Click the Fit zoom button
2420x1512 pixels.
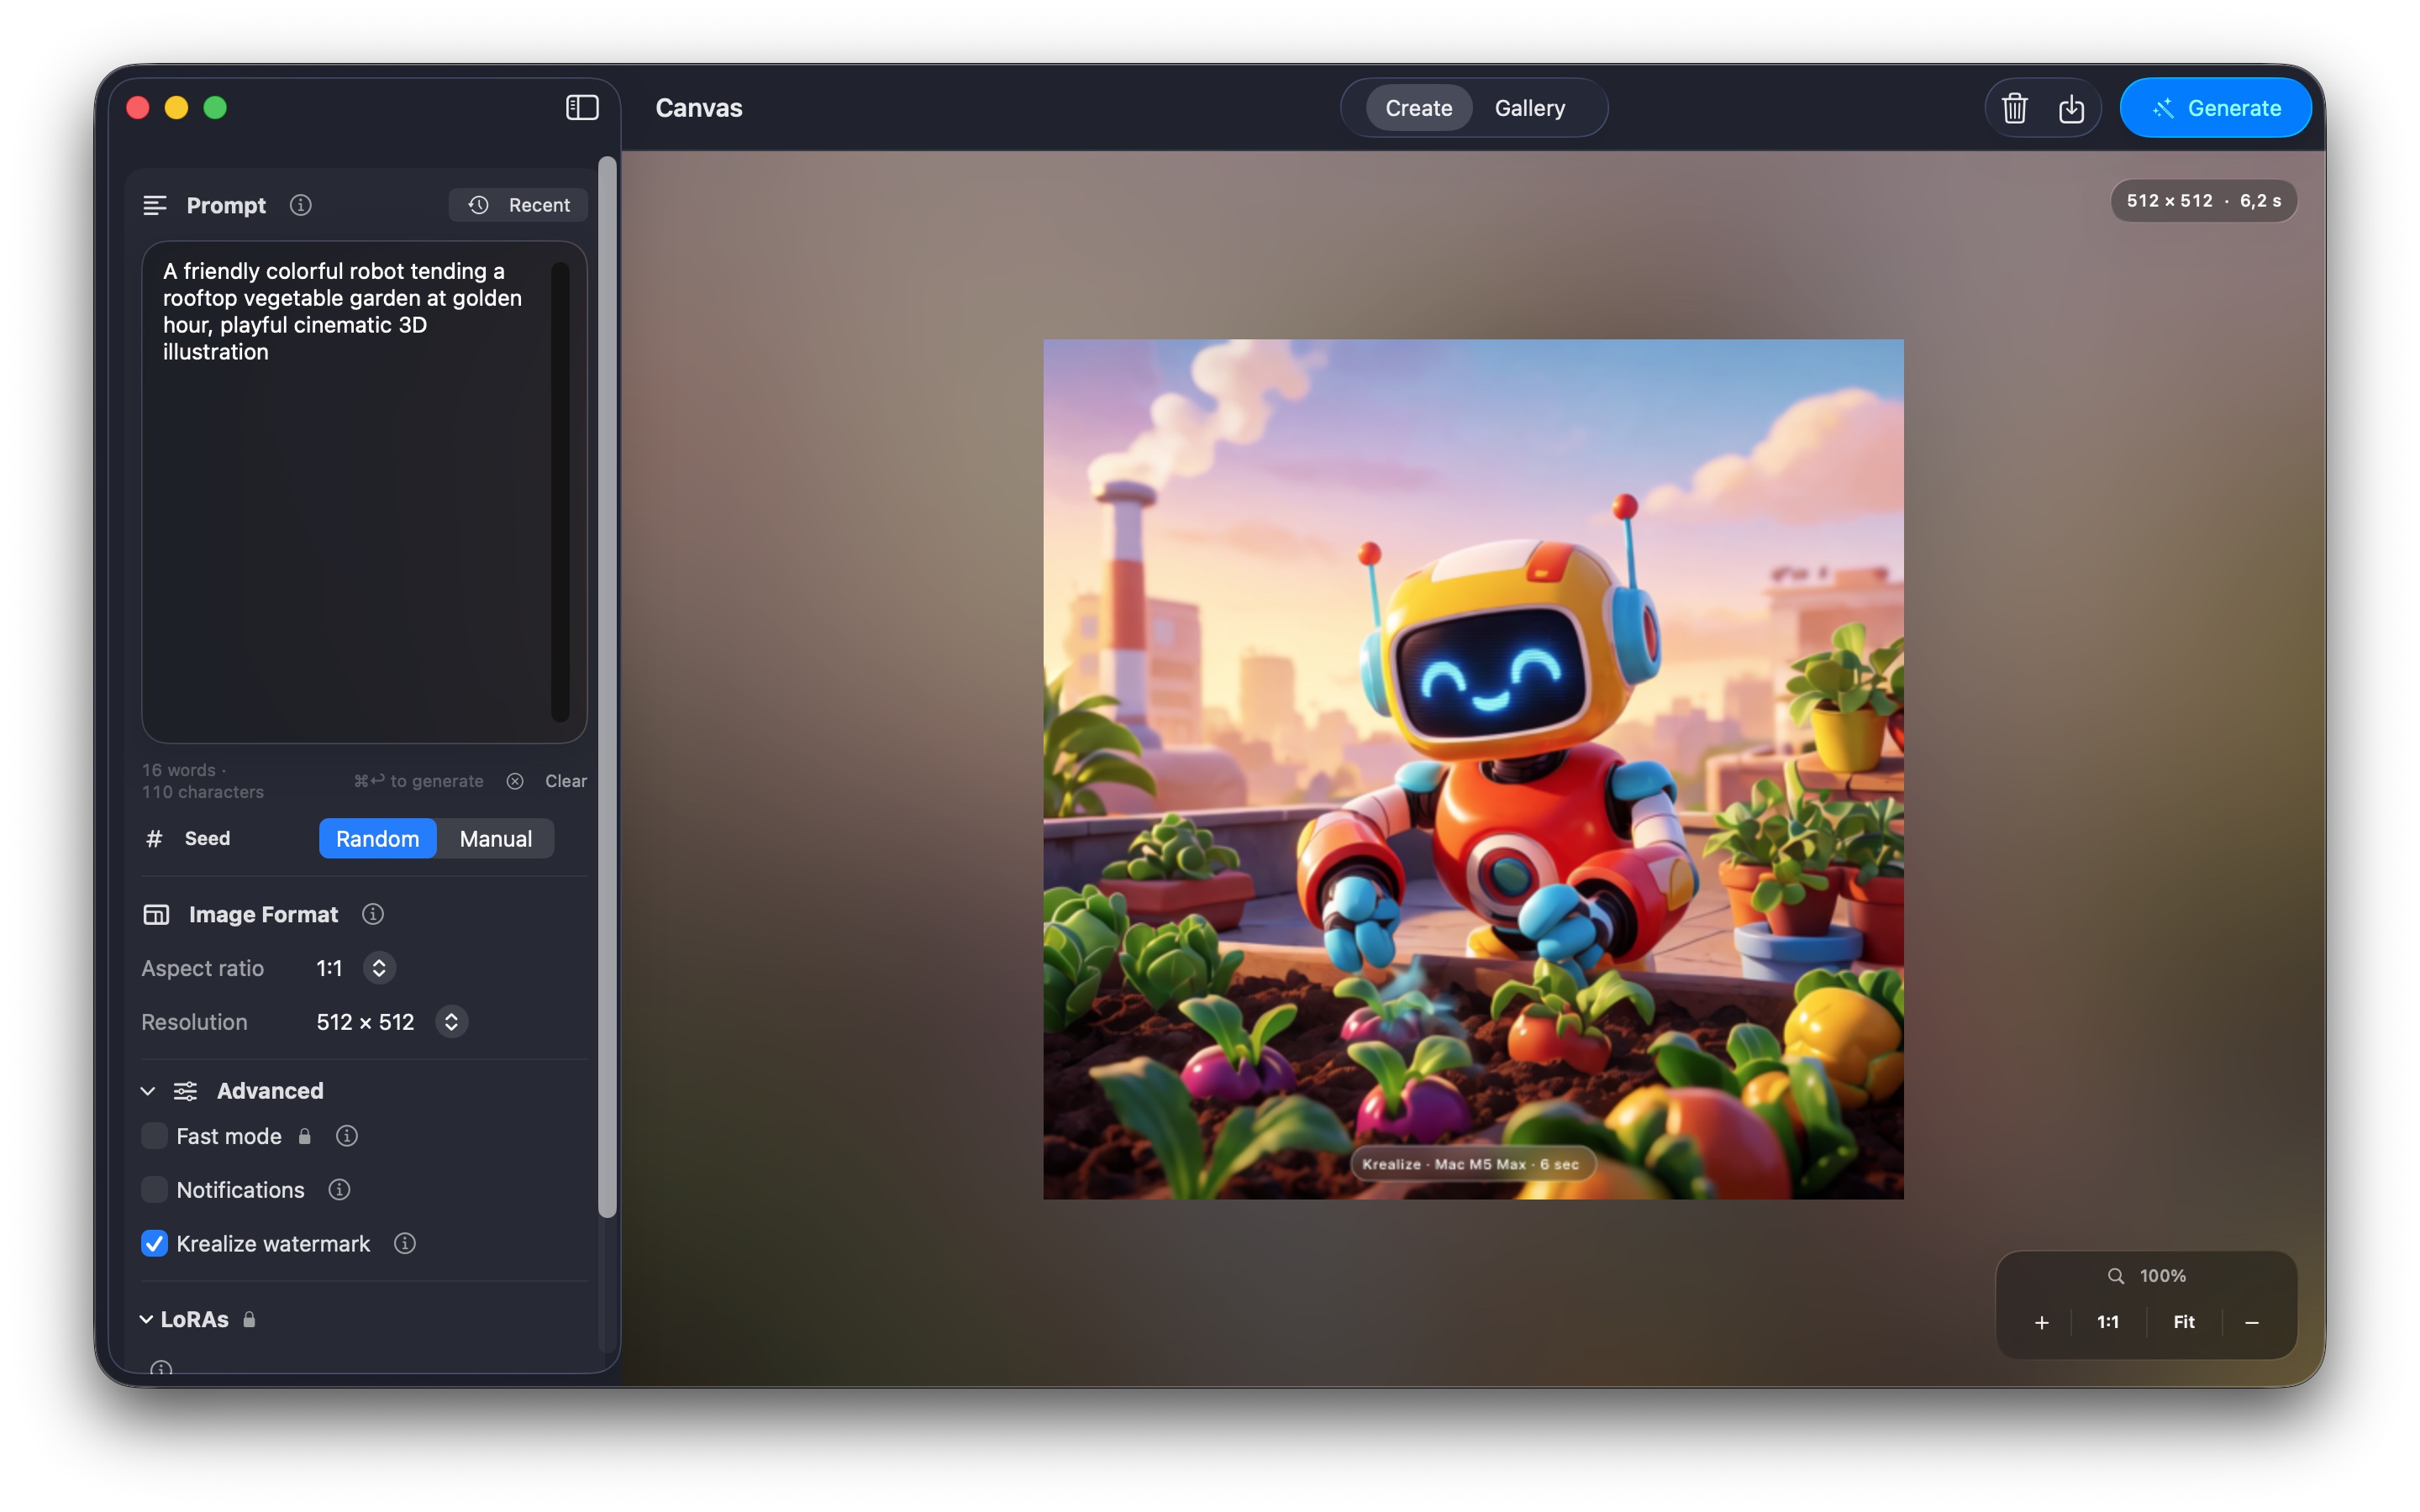[x=2184, y=1322]
